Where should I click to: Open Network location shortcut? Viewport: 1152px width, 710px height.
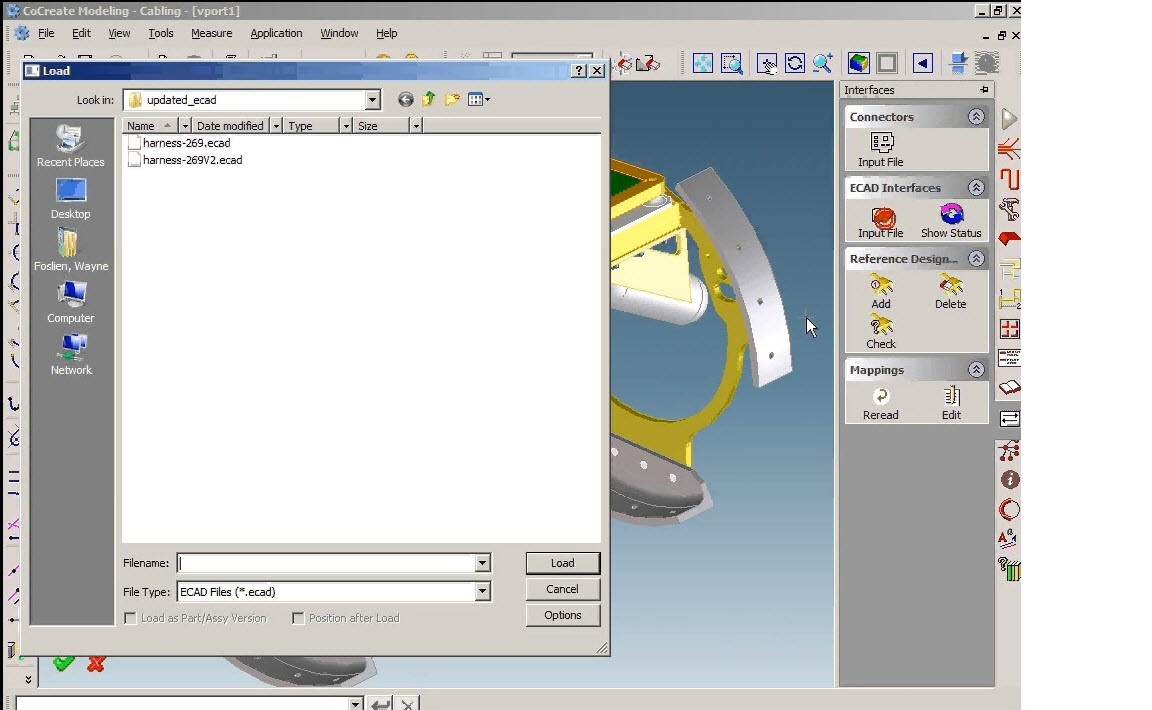(x=71, y=354)
